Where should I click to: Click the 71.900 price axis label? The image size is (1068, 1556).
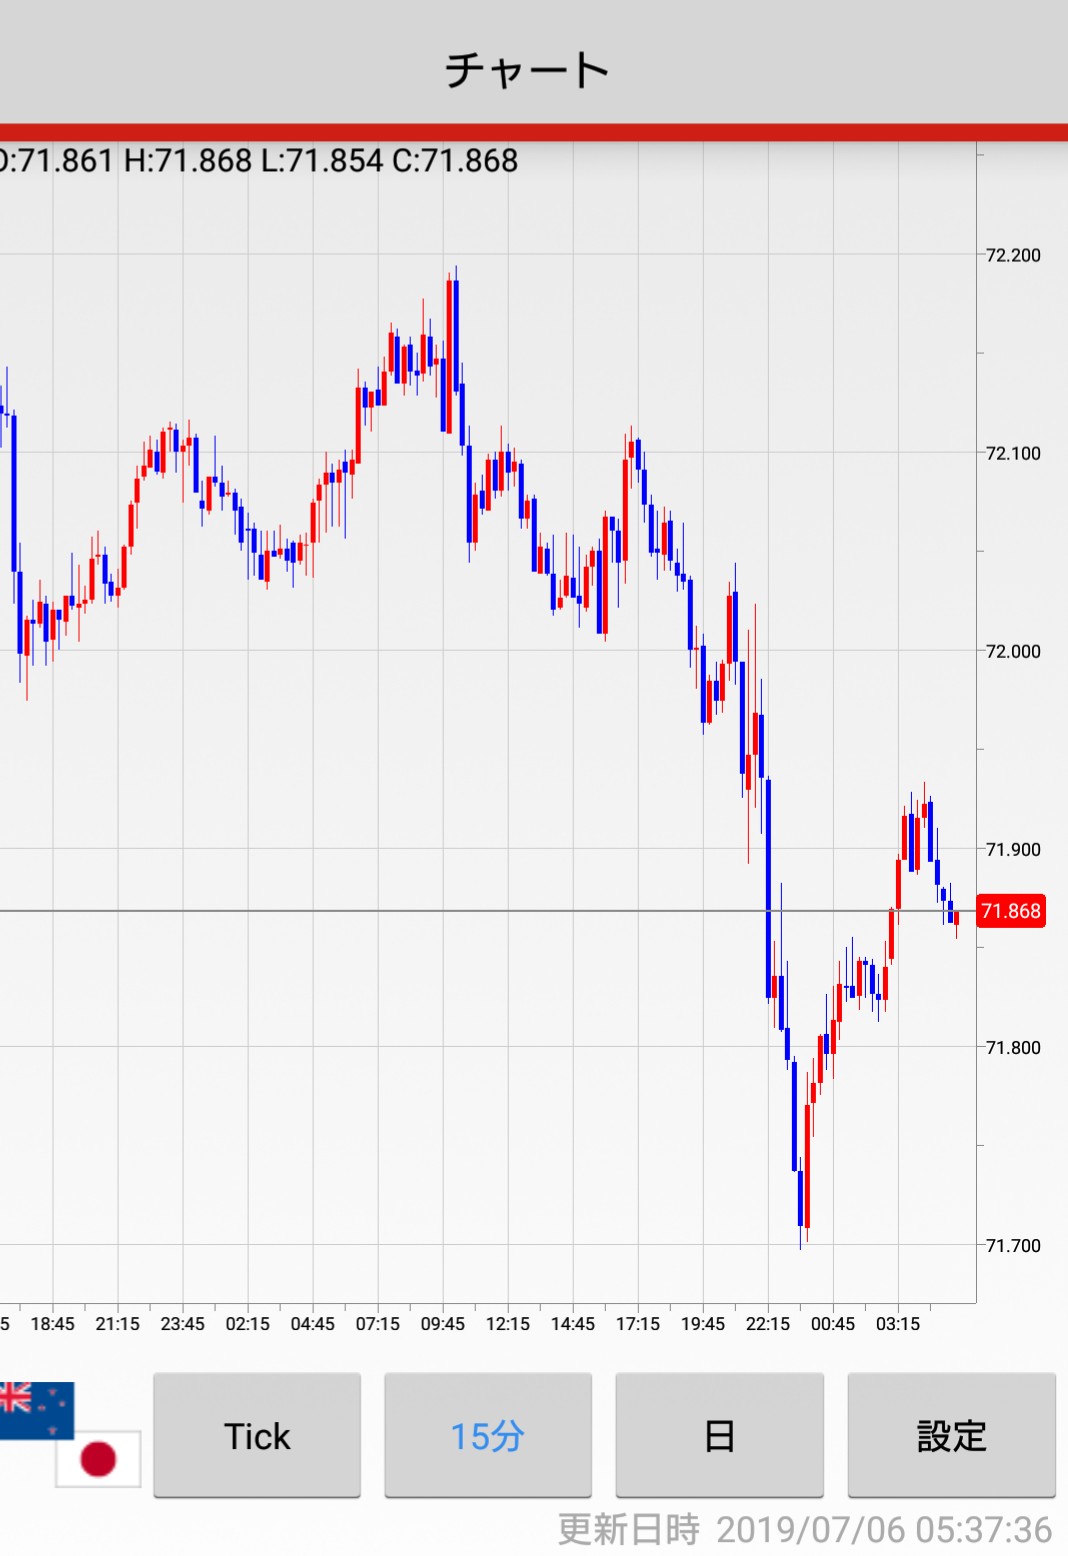pos(1013,849)
